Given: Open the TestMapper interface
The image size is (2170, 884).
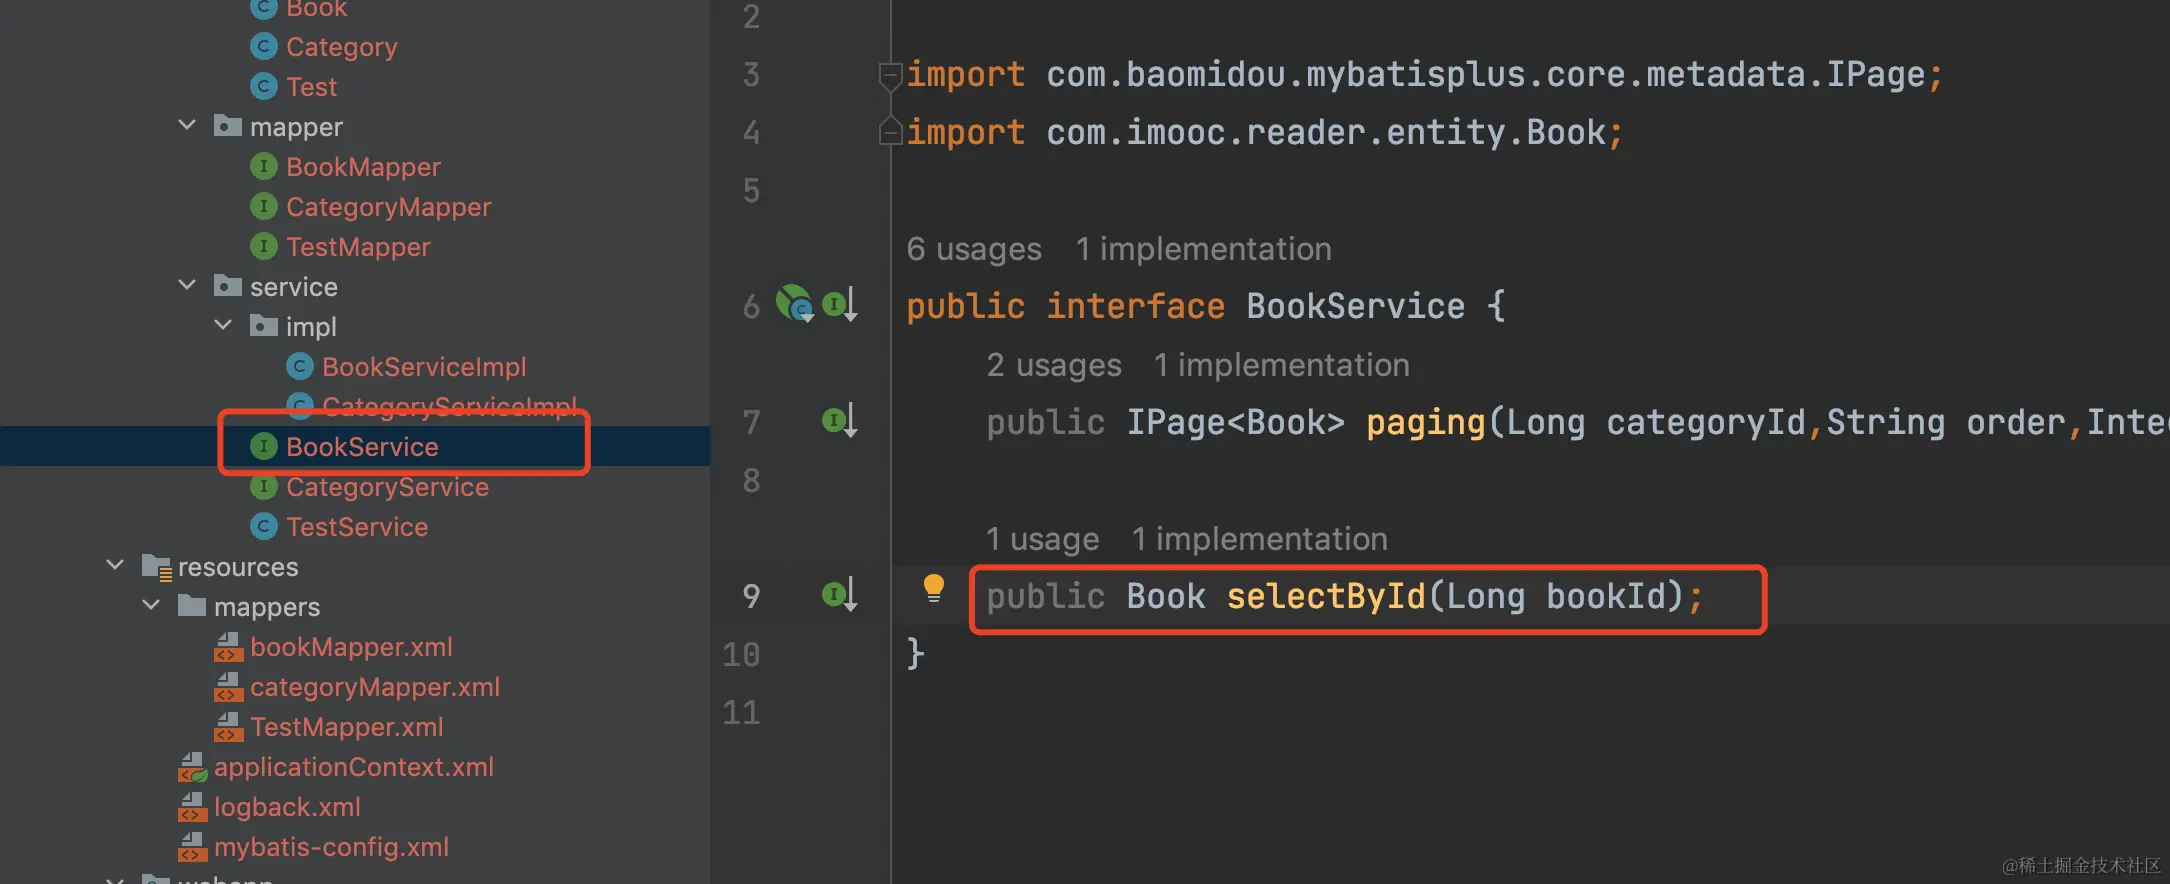Looking at the screenshot, I should click(x=358, y=247).
